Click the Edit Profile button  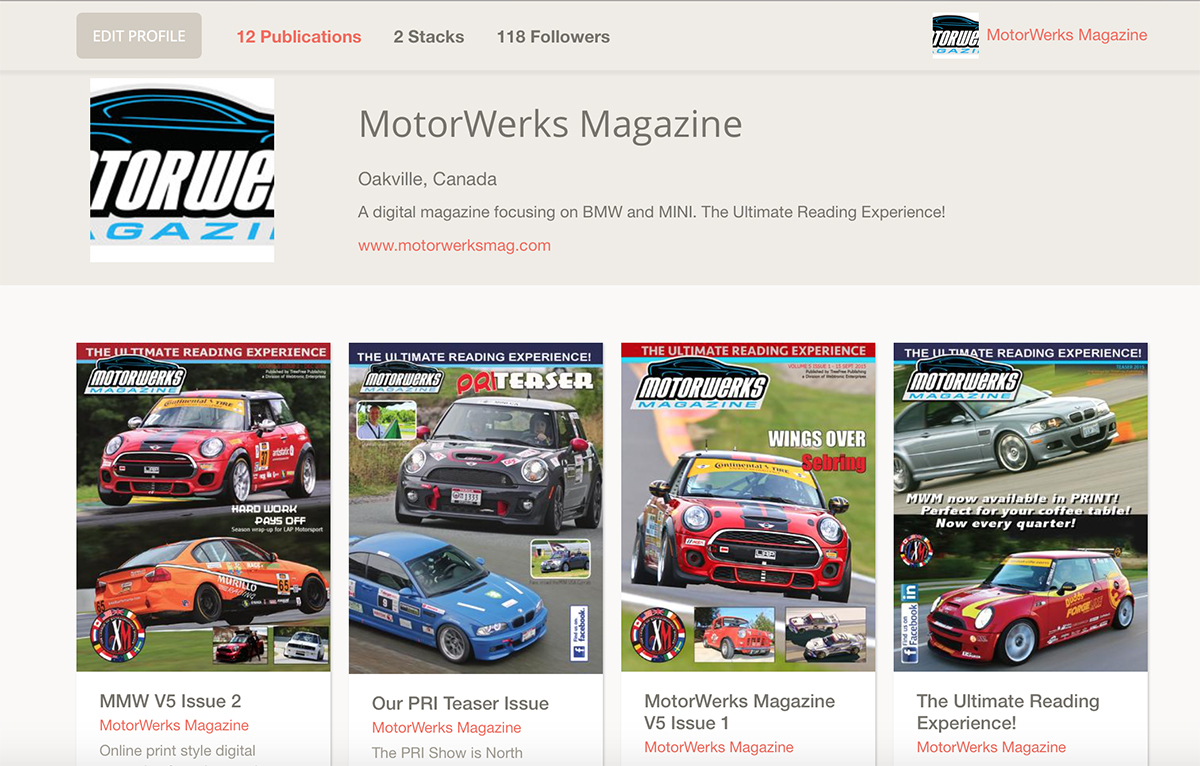point(139,36)
